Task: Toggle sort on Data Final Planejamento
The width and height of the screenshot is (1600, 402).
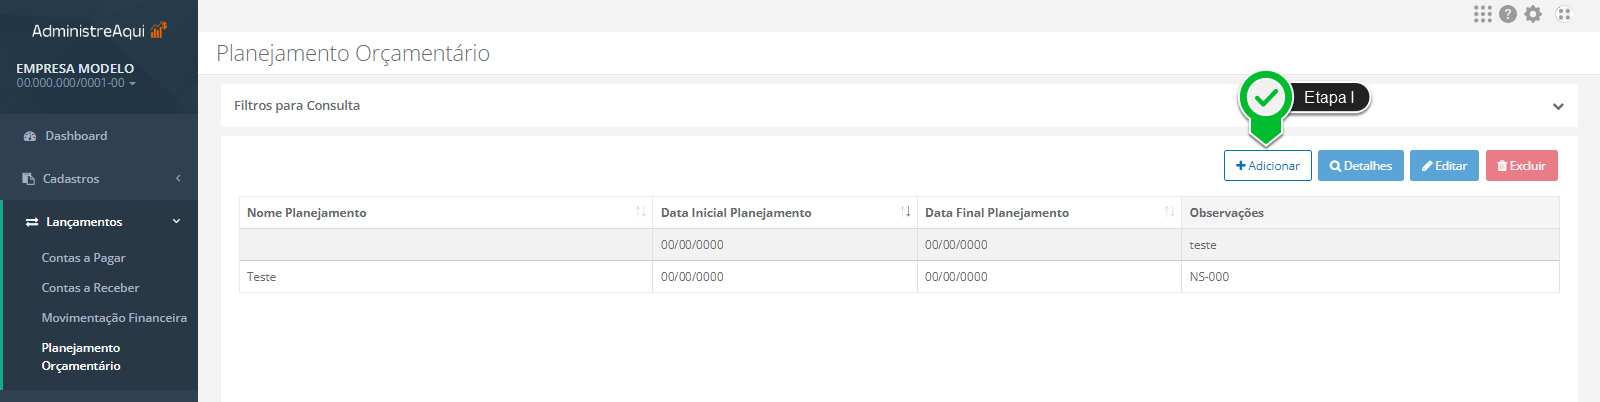Action: point(1169,212)
